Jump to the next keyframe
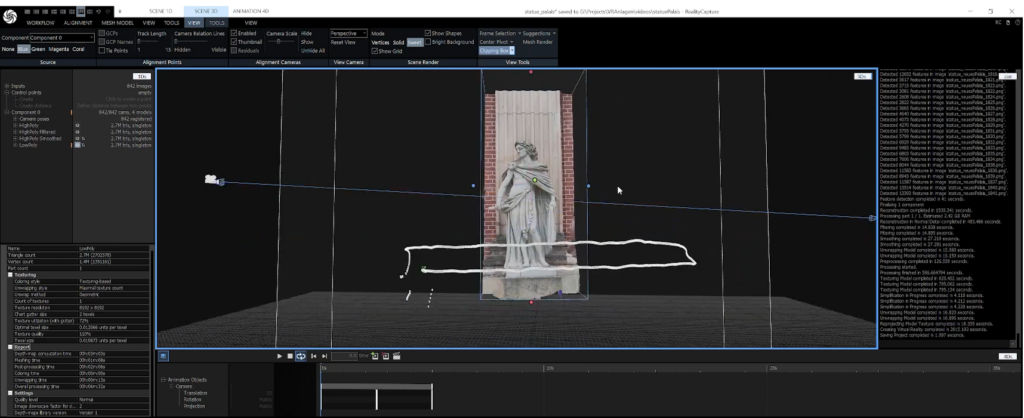This screenshot has width=1024, height=418. tap(324, 356)
